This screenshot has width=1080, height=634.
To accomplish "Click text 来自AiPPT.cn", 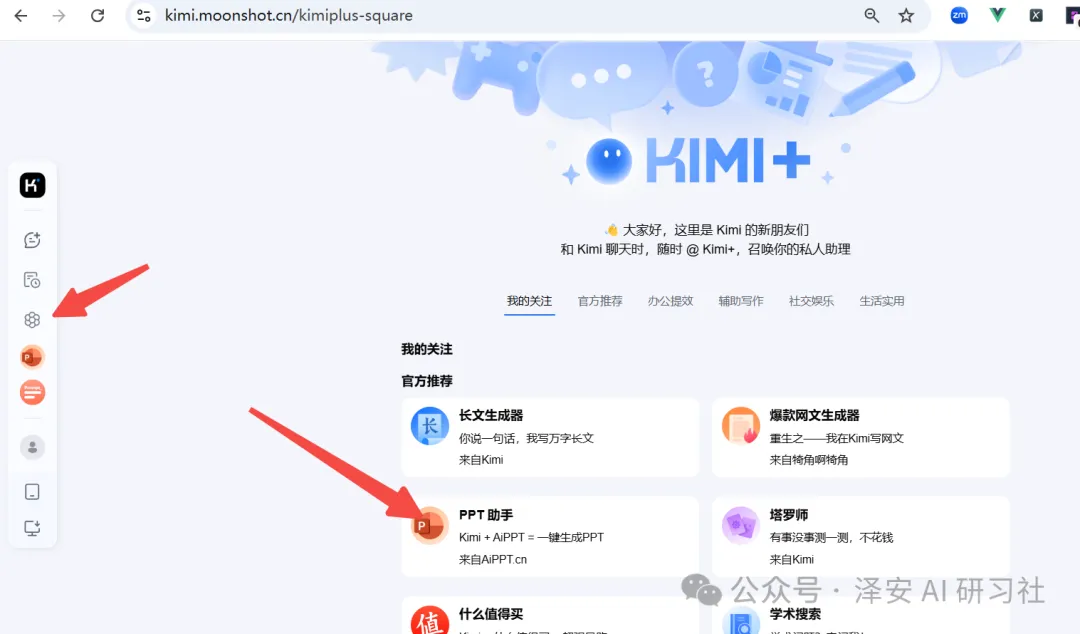I will 492,560.
